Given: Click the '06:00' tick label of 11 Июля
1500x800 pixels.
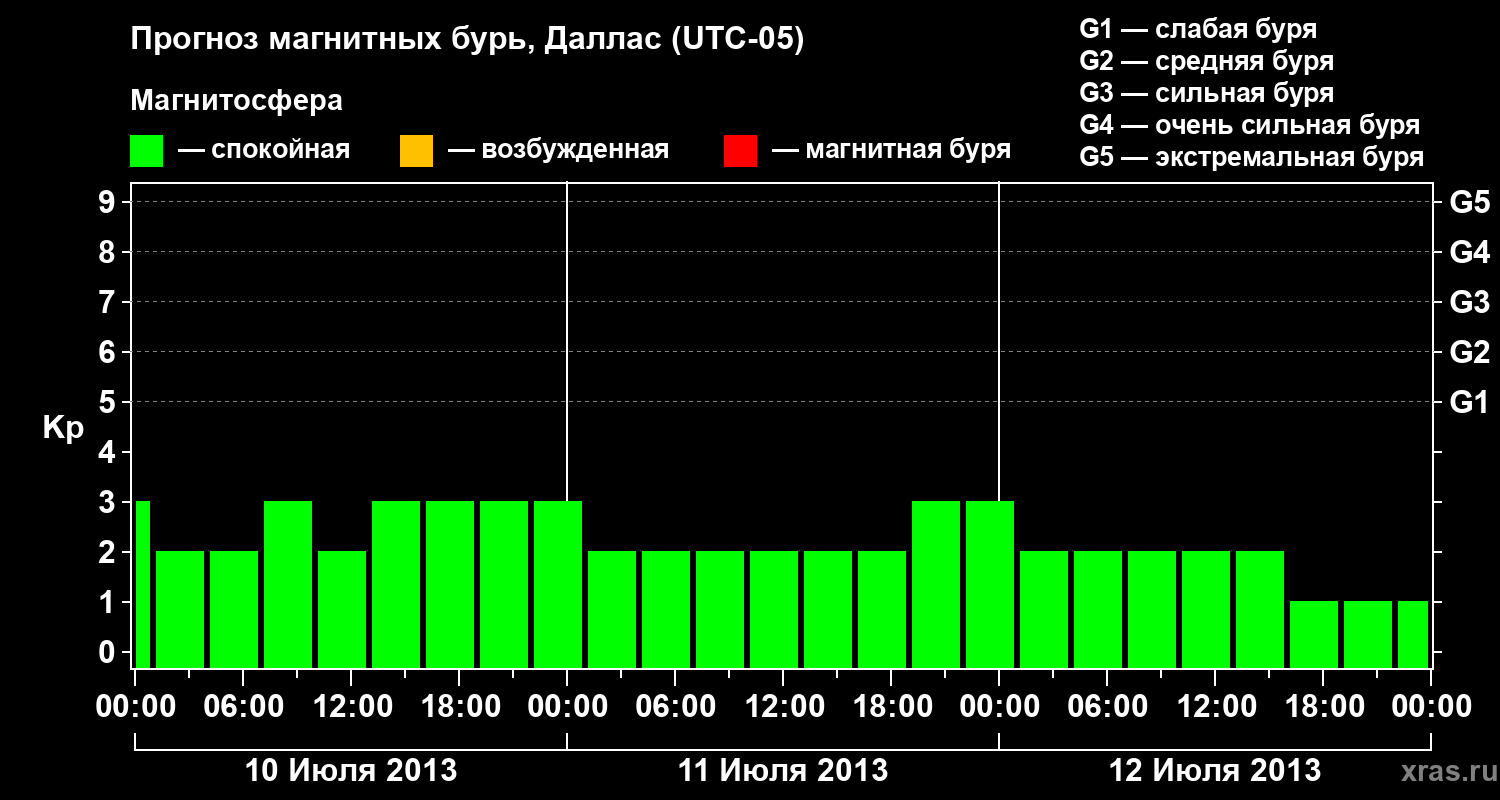Looking at the screenshot, I should point(675,707).
